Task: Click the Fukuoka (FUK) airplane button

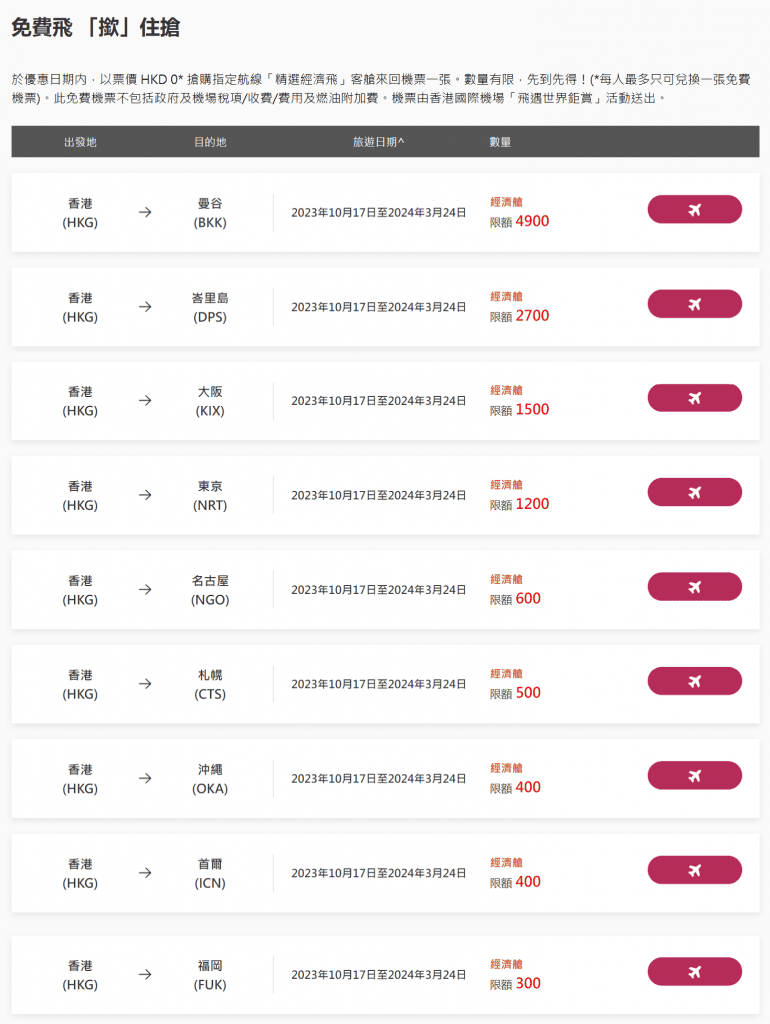Action: point(694,972)
